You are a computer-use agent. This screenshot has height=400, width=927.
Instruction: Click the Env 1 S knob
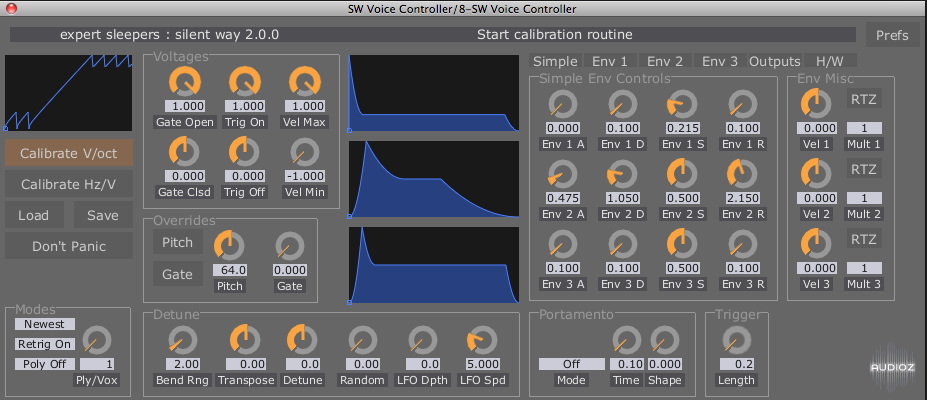point(682,103)
